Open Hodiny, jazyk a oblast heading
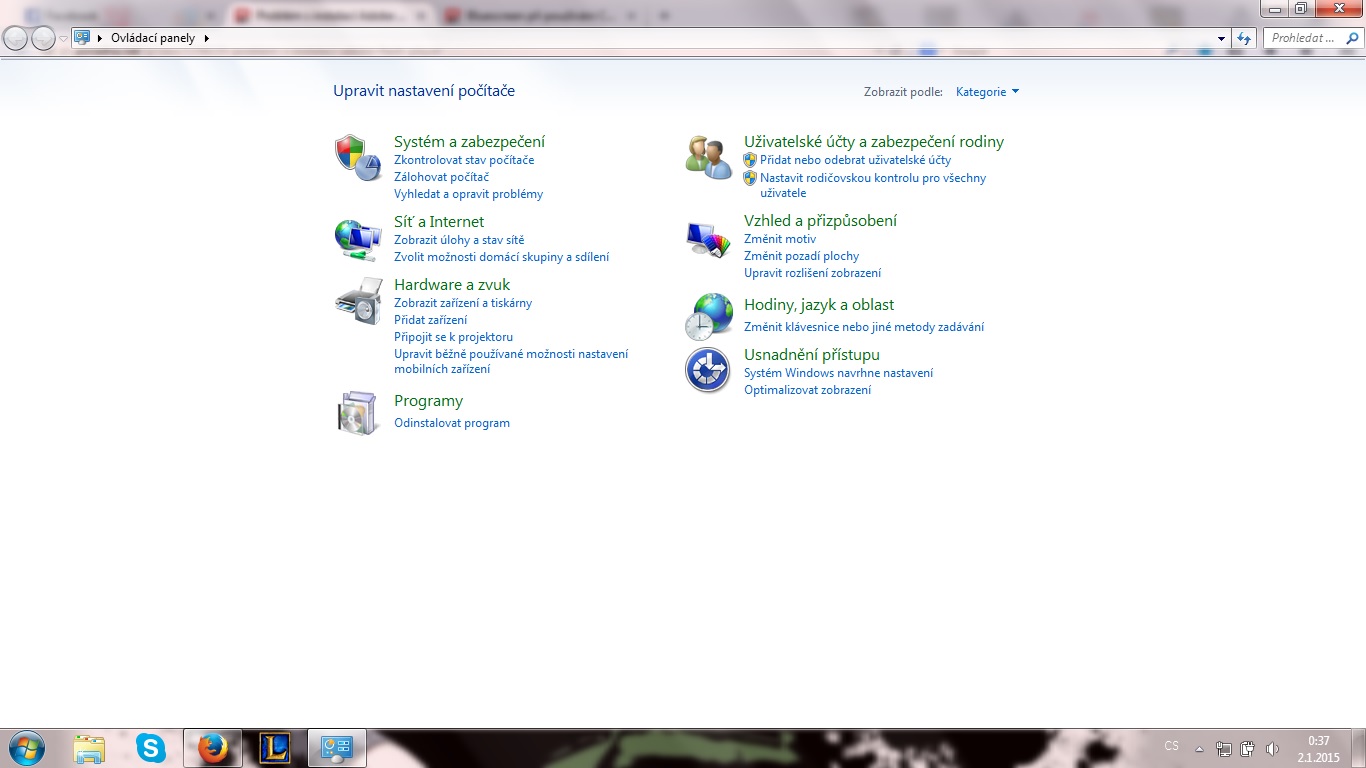Viewport: 1366px width, 768px height. (x=819, y=305)
